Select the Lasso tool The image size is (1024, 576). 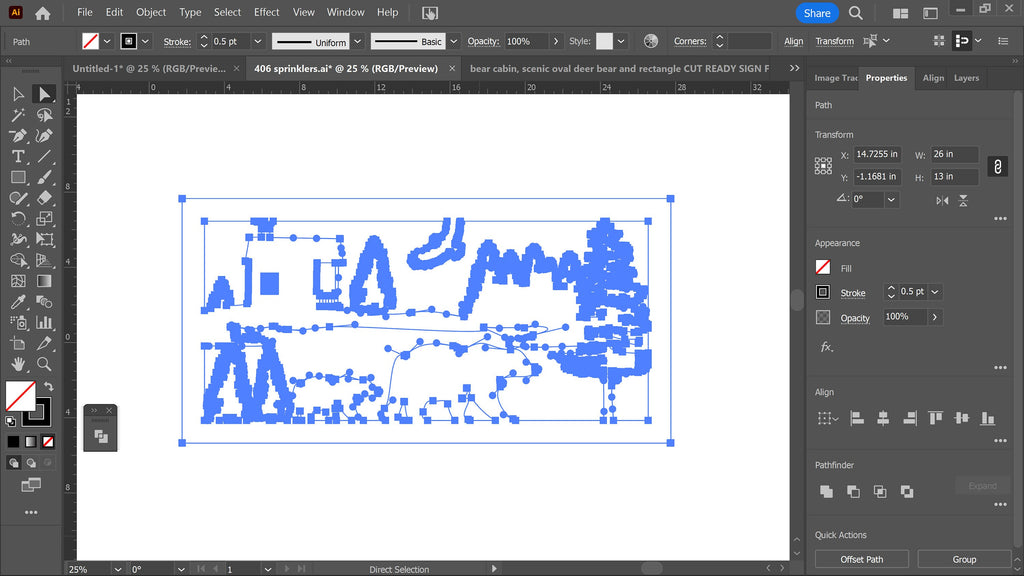[x=44, y=116]
